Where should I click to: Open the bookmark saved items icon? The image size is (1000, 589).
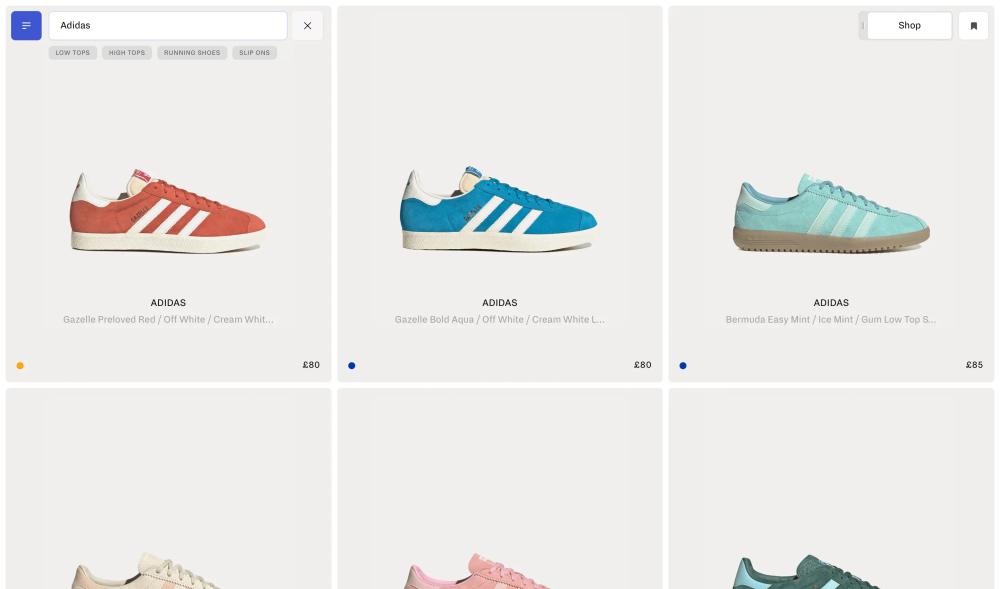point(973,25)
